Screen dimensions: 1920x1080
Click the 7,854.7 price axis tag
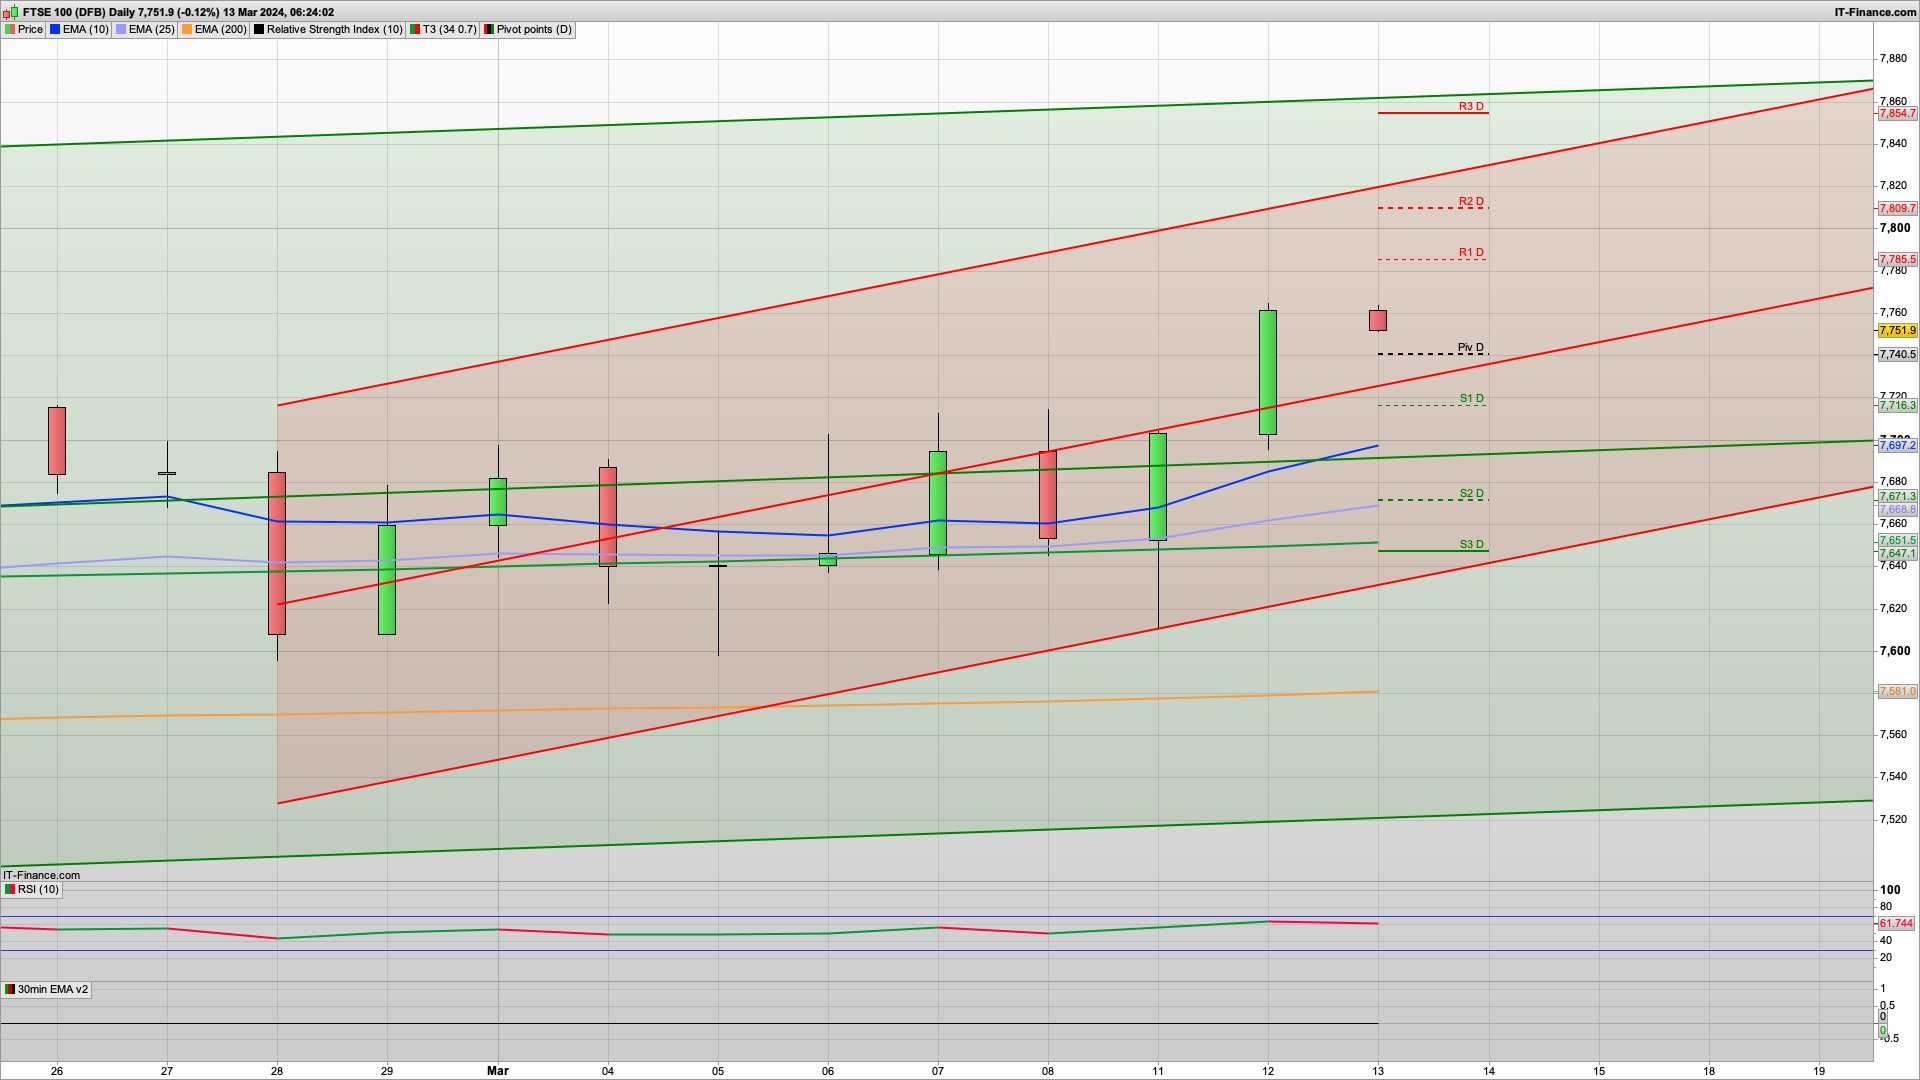tap(1897, 113)
